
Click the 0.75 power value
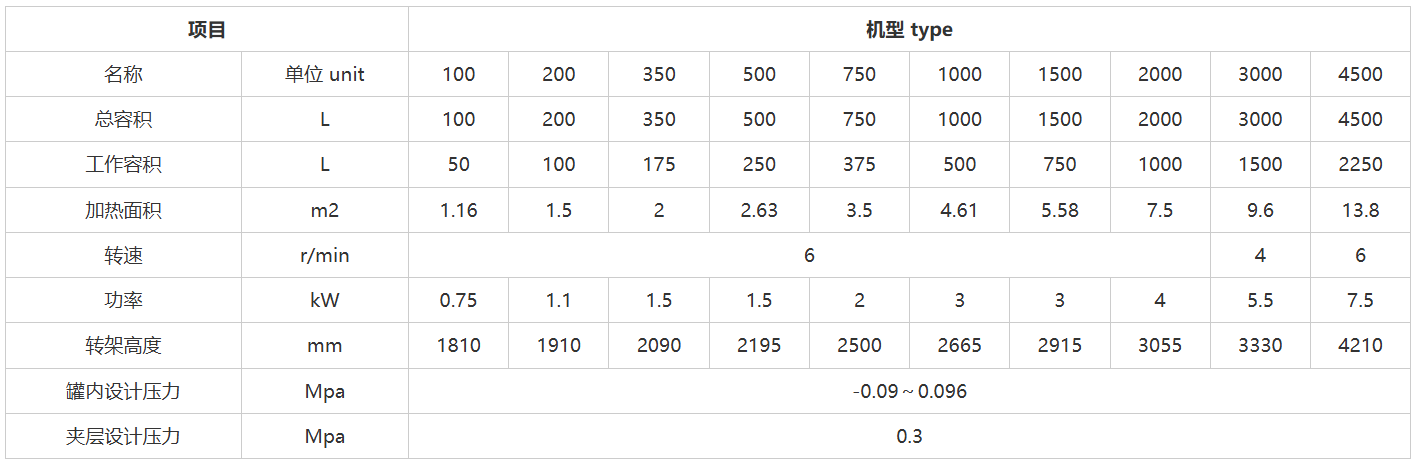pos(458,301)
